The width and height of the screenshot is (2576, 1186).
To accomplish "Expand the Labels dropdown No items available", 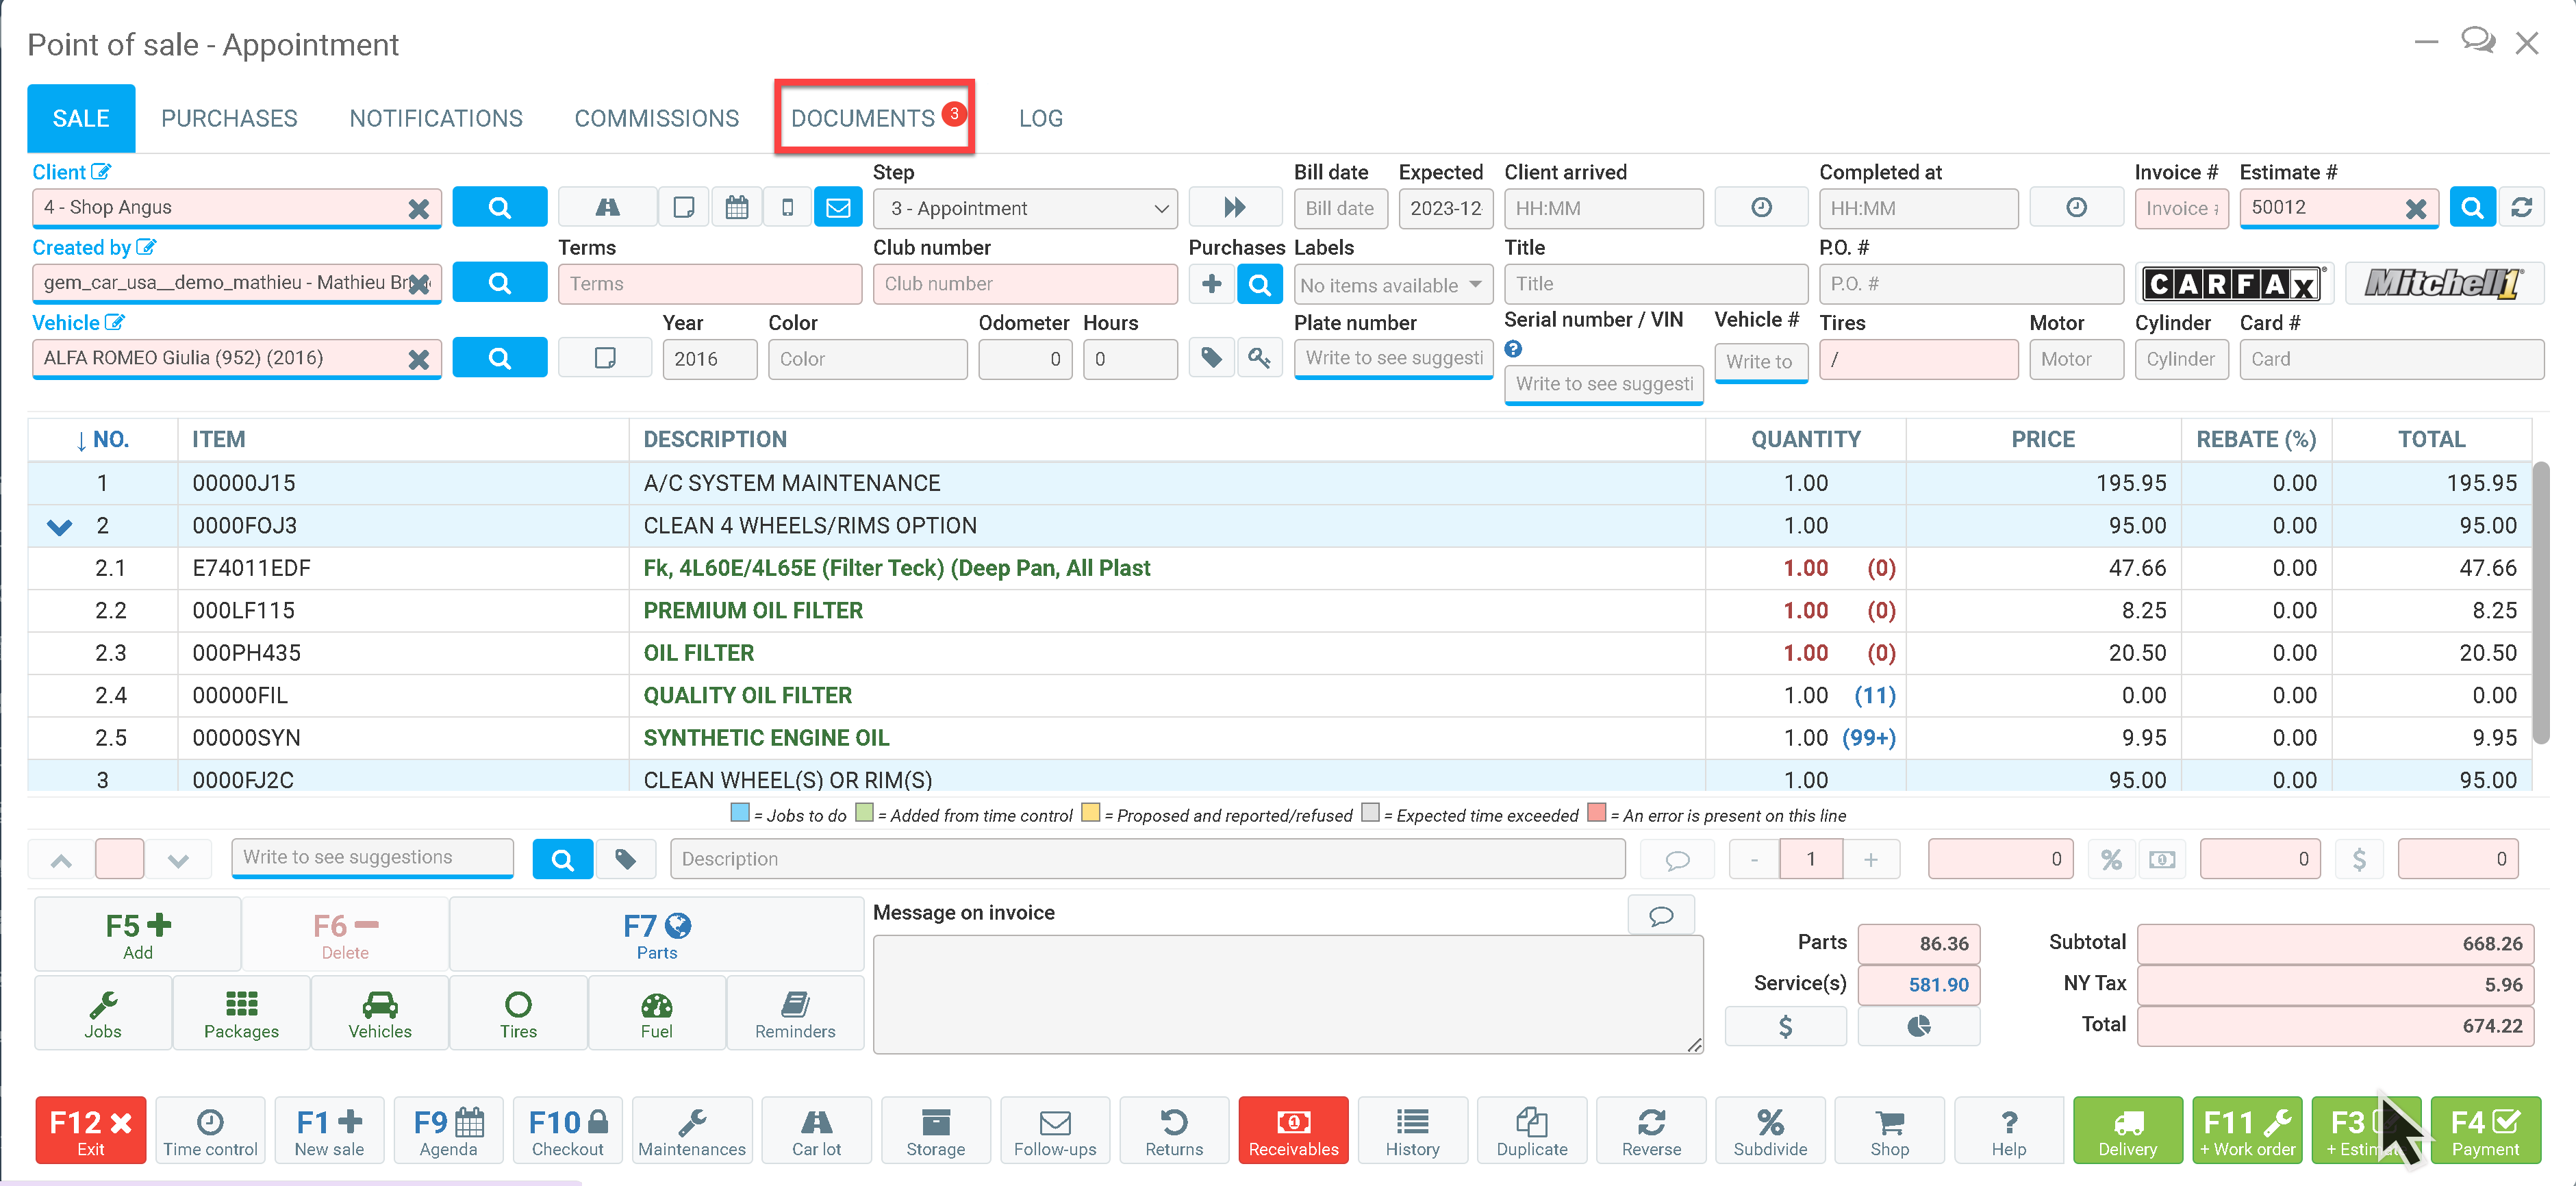I will coord(1391,285).
